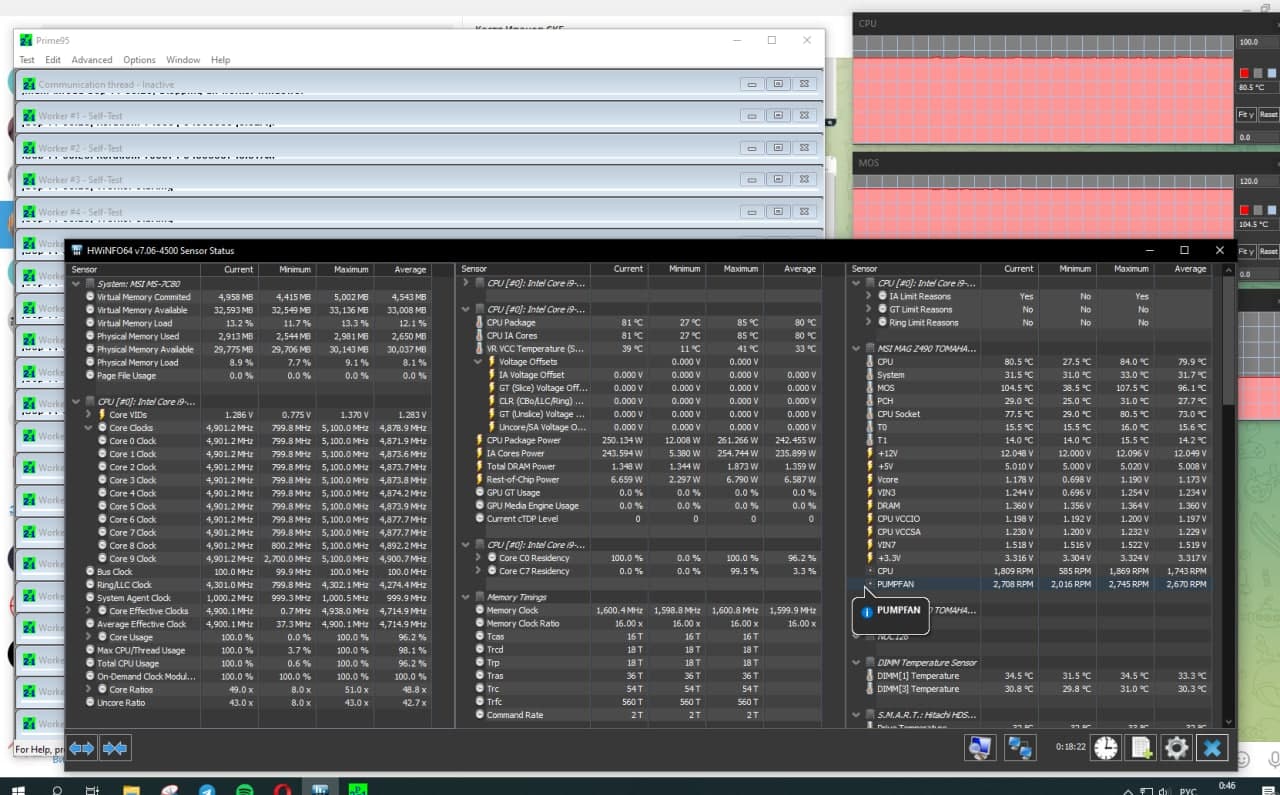Image resolution: width=1280 pixels, height=795 pixels.
Task: Click the 120.0 maximum field in MOS graph
Action: 1258,182
